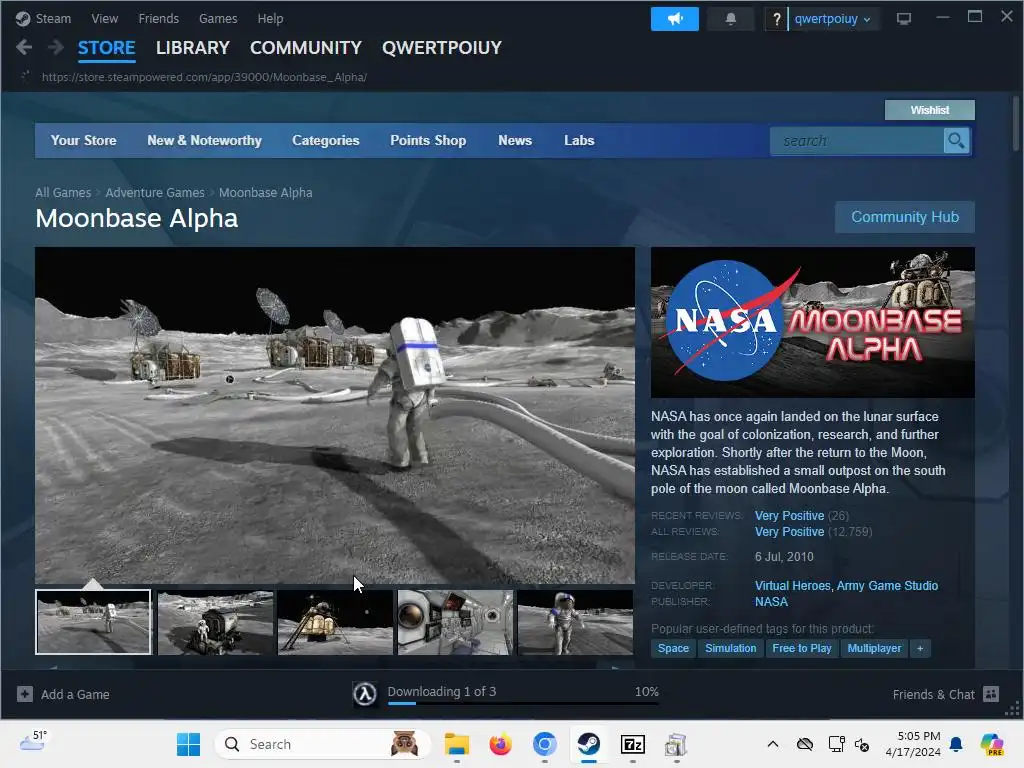Go back with the left arrow button

[24, 47]
